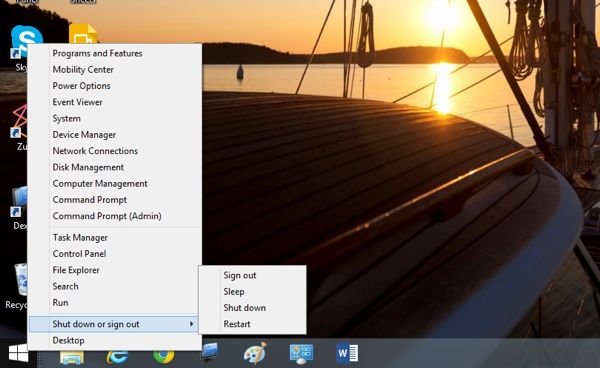Choose Desktop at the menu bottom
The image size is (600, 368).
115,340
